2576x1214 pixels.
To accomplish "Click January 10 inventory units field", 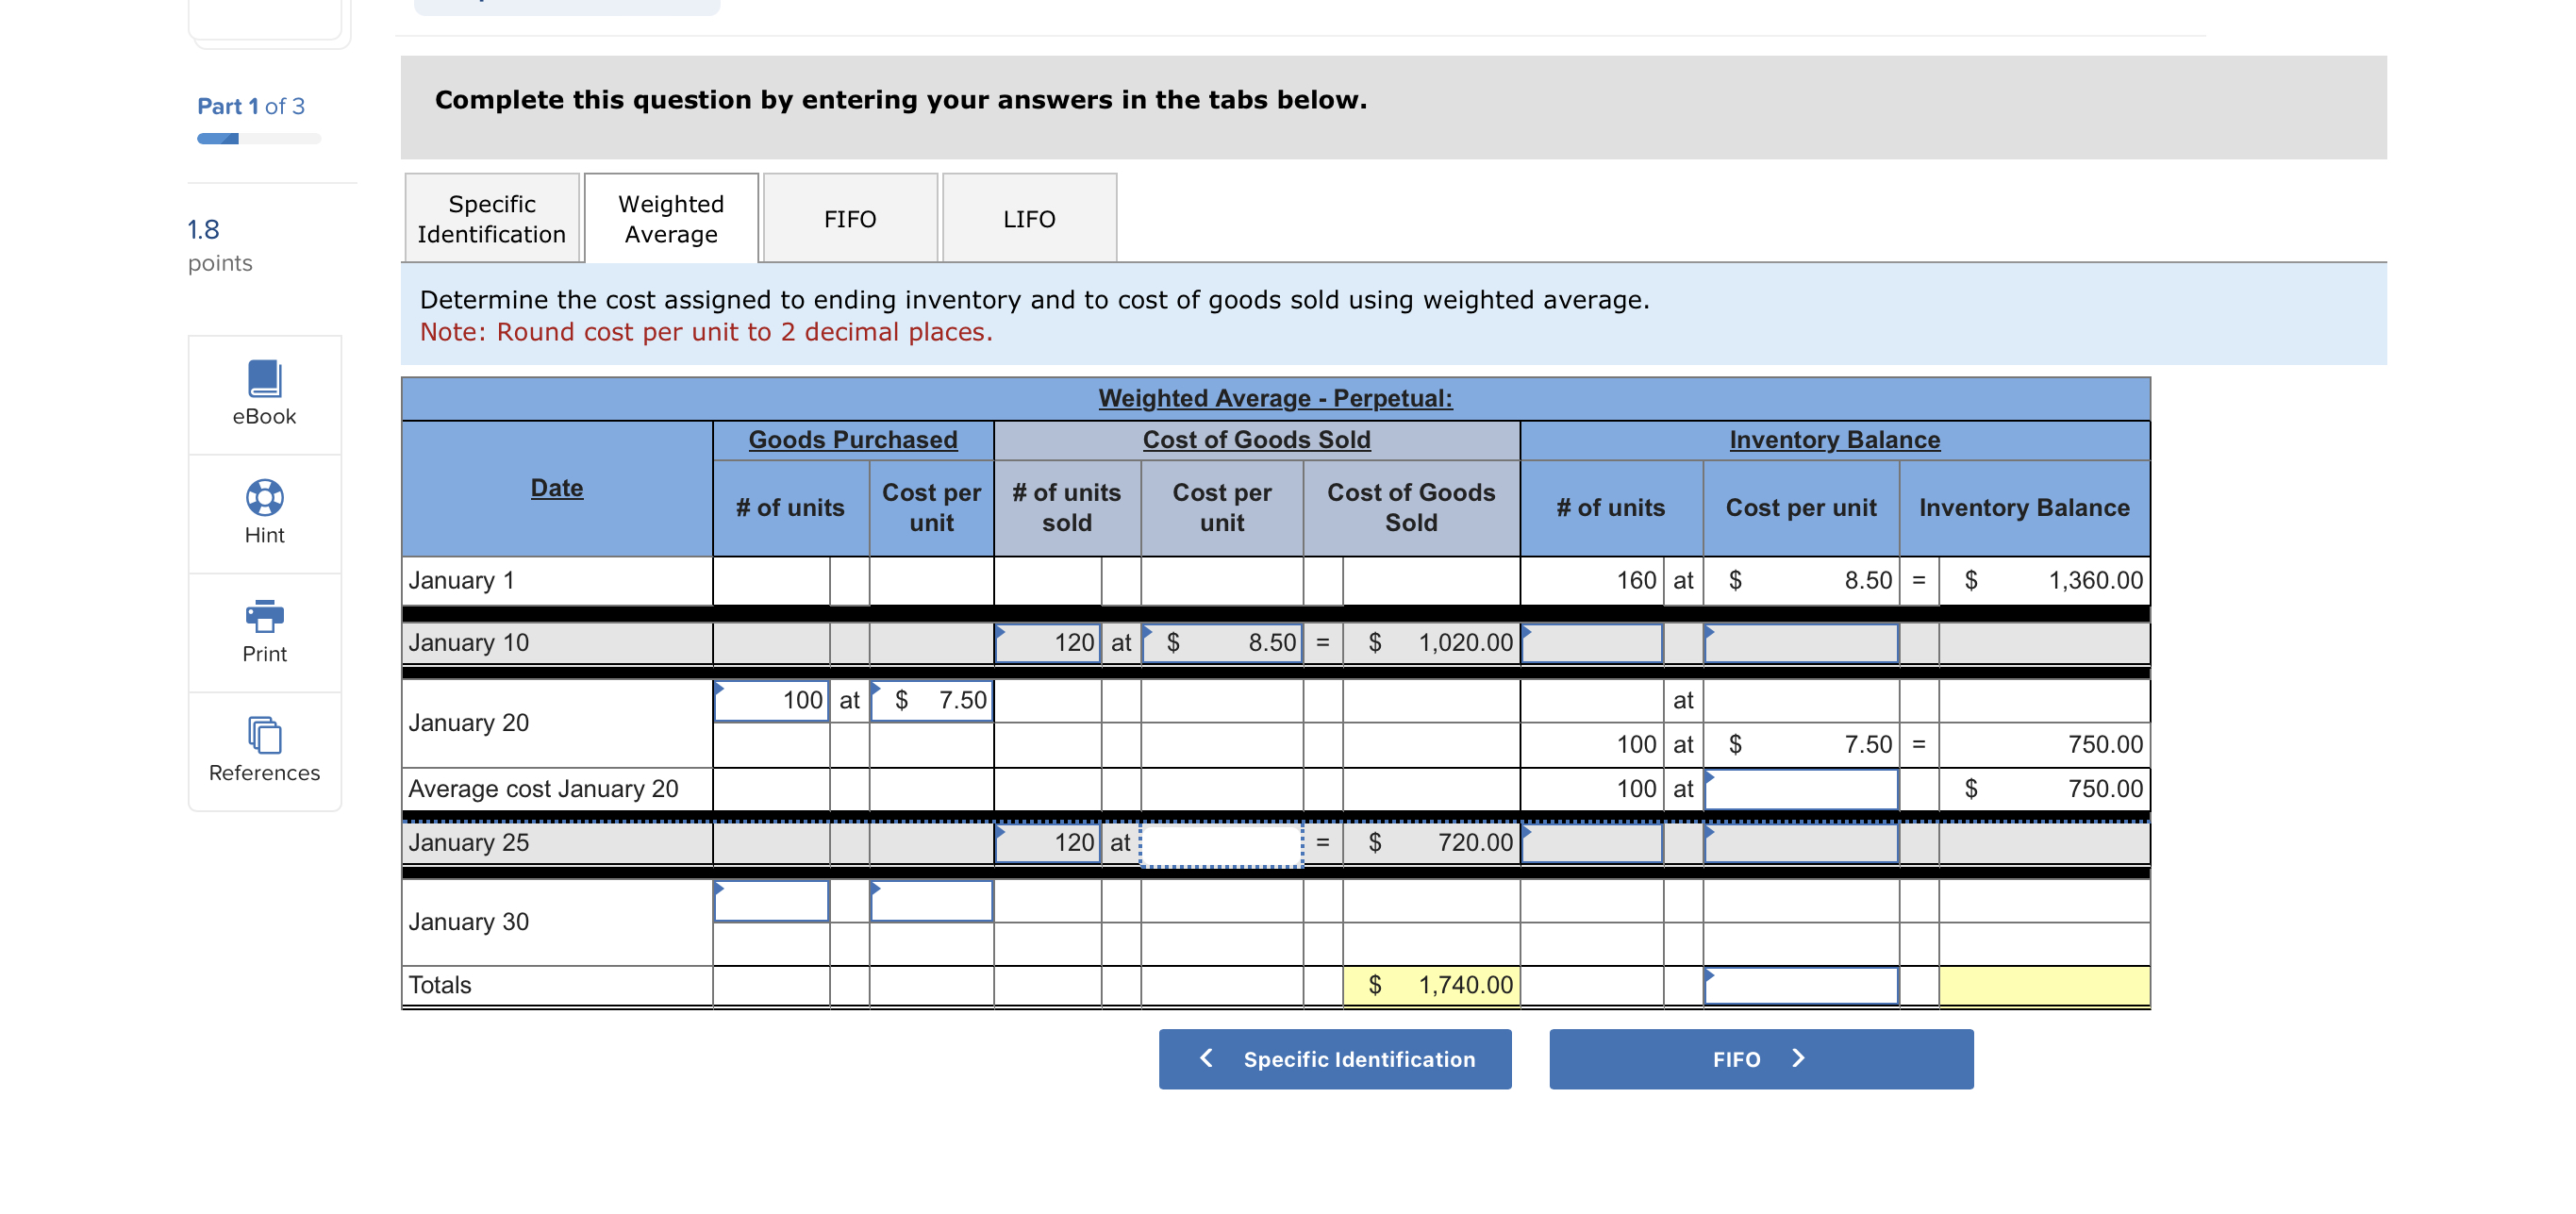I will point(1592,643).
